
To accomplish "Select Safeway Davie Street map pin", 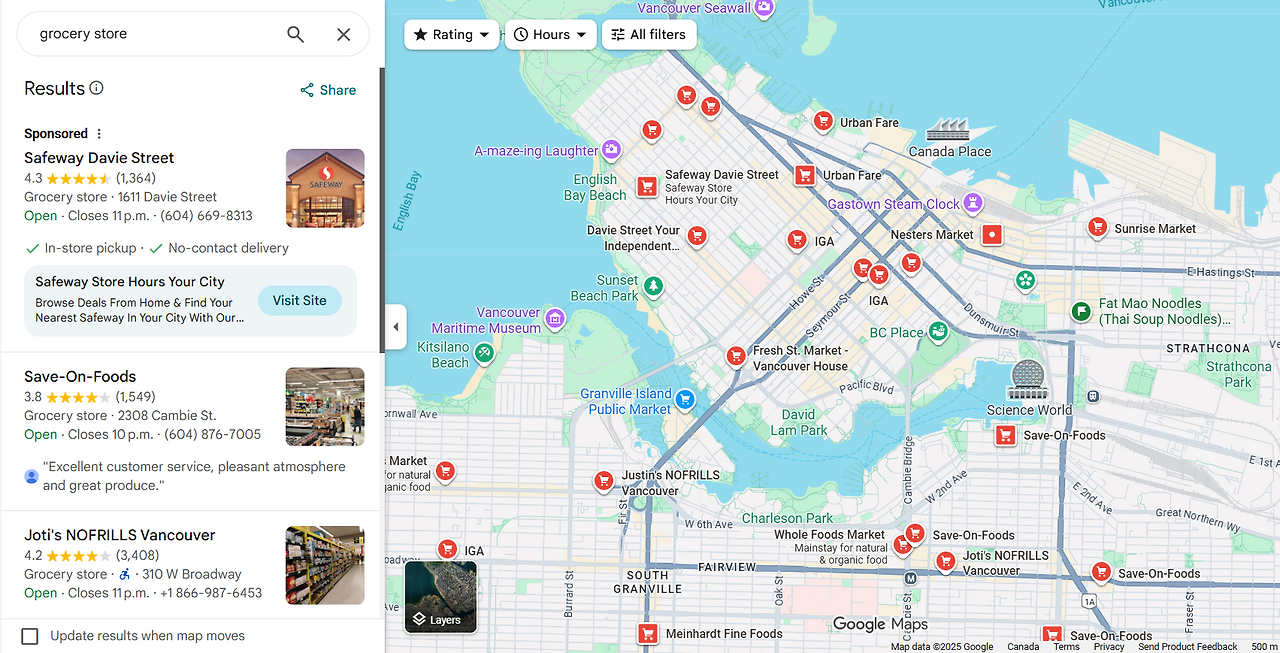I will point(647,185).
